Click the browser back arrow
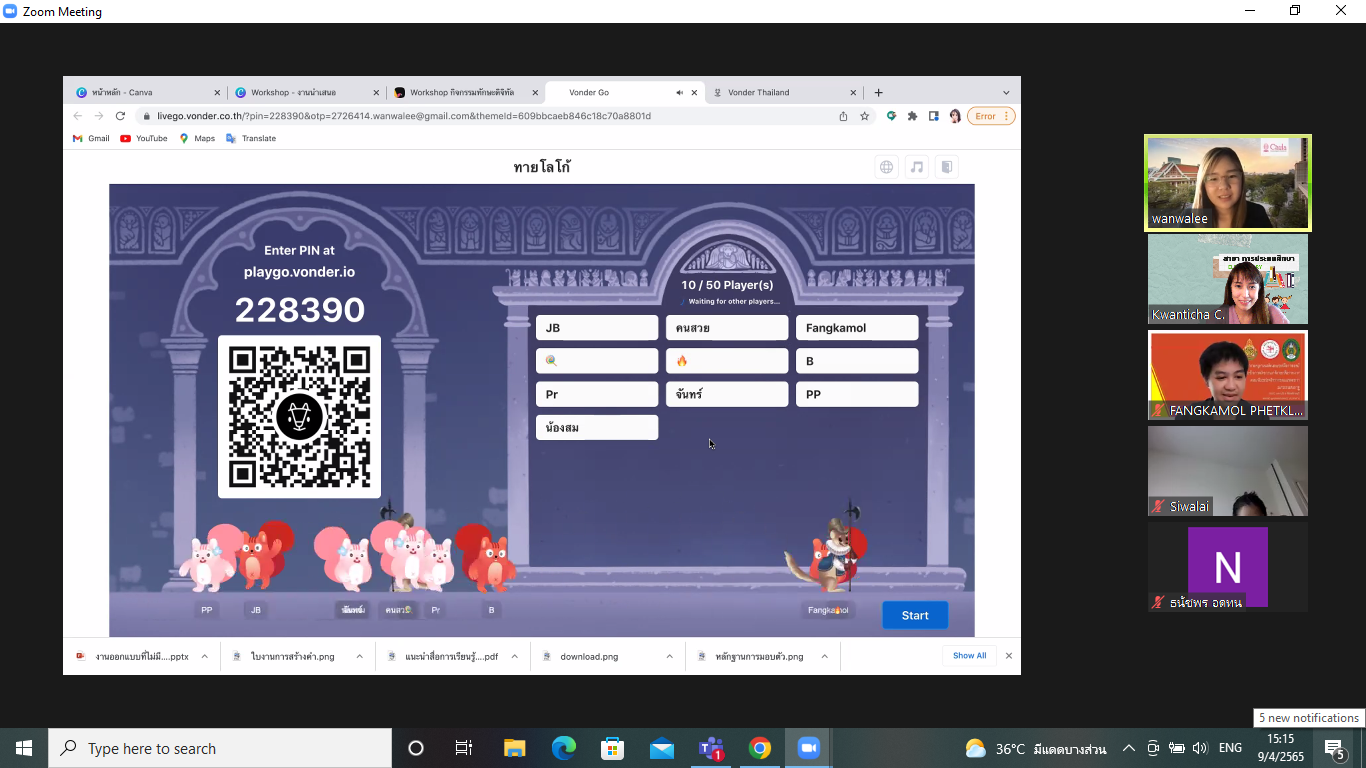The width and height of the screenshot is (1366, 768). coord(78,116)
